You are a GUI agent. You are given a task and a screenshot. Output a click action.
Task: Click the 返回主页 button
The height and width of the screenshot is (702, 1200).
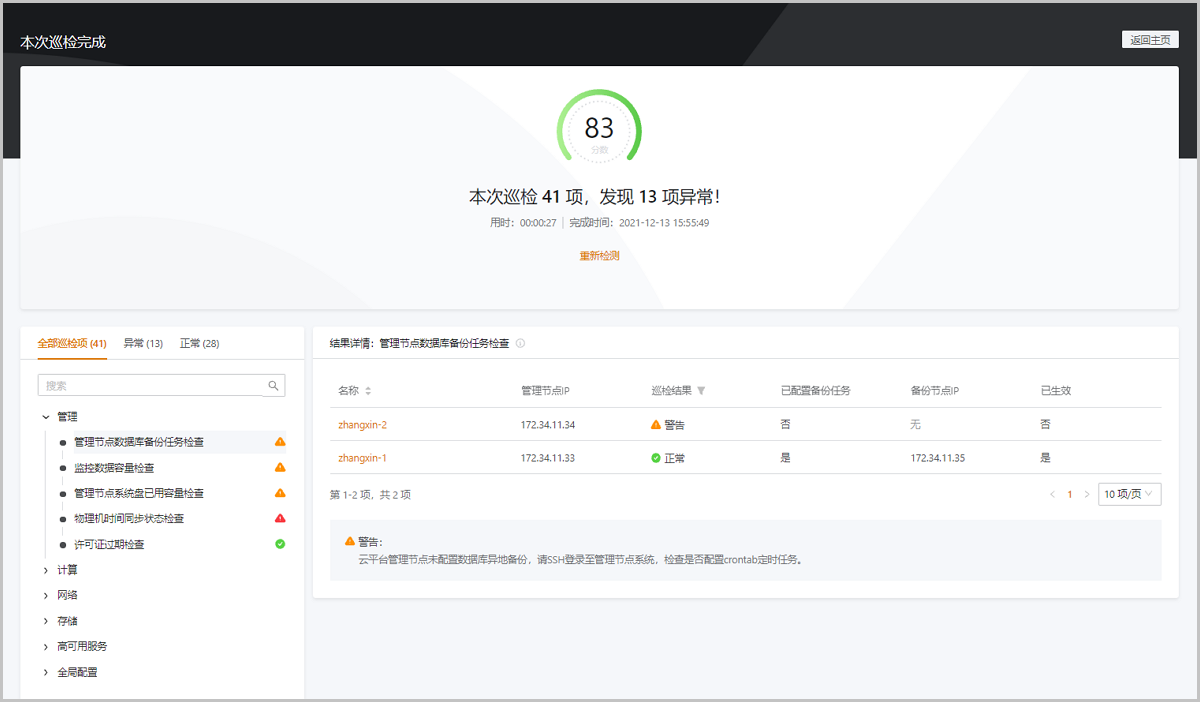click(x=1150, y=40)
